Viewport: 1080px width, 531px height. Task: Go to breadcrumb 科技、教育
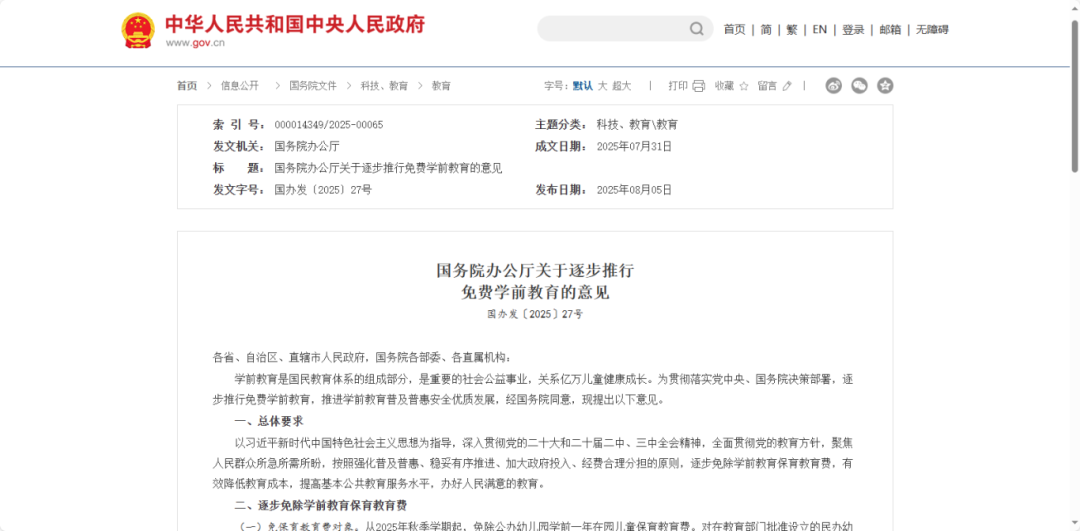pos(384,86)
